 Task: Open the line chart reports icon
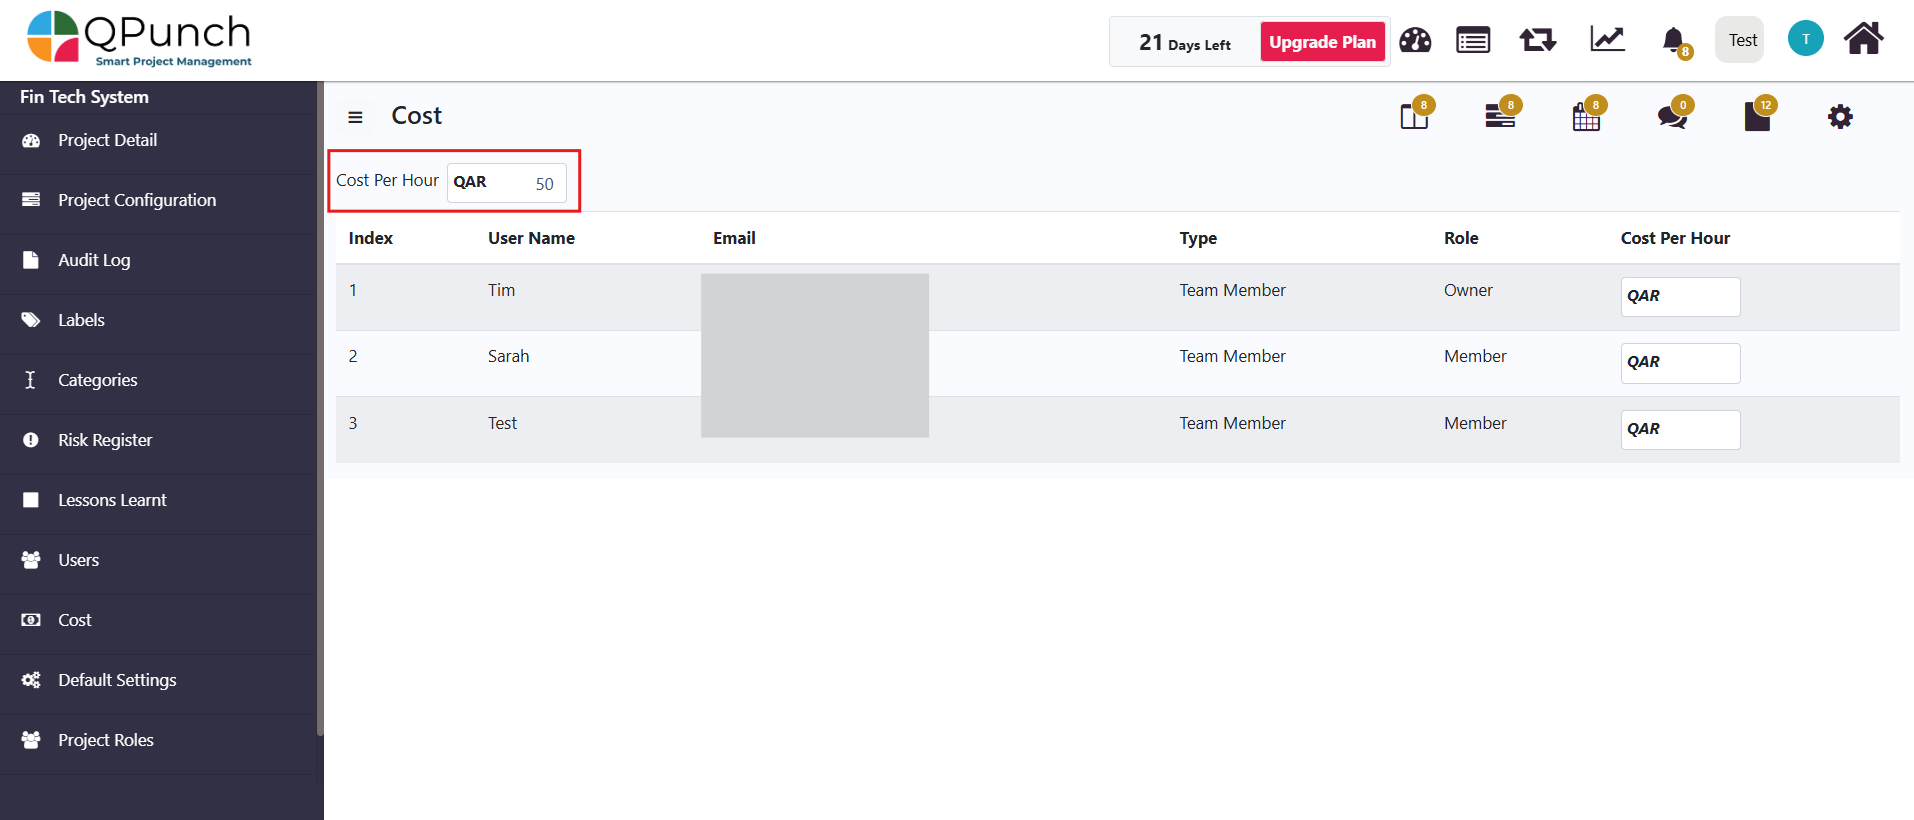(x=1607, y=40)
